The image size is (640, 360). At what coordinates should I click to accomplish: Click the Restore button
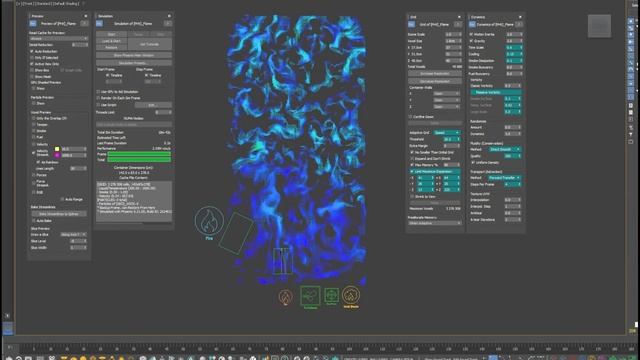click(111, 47)
